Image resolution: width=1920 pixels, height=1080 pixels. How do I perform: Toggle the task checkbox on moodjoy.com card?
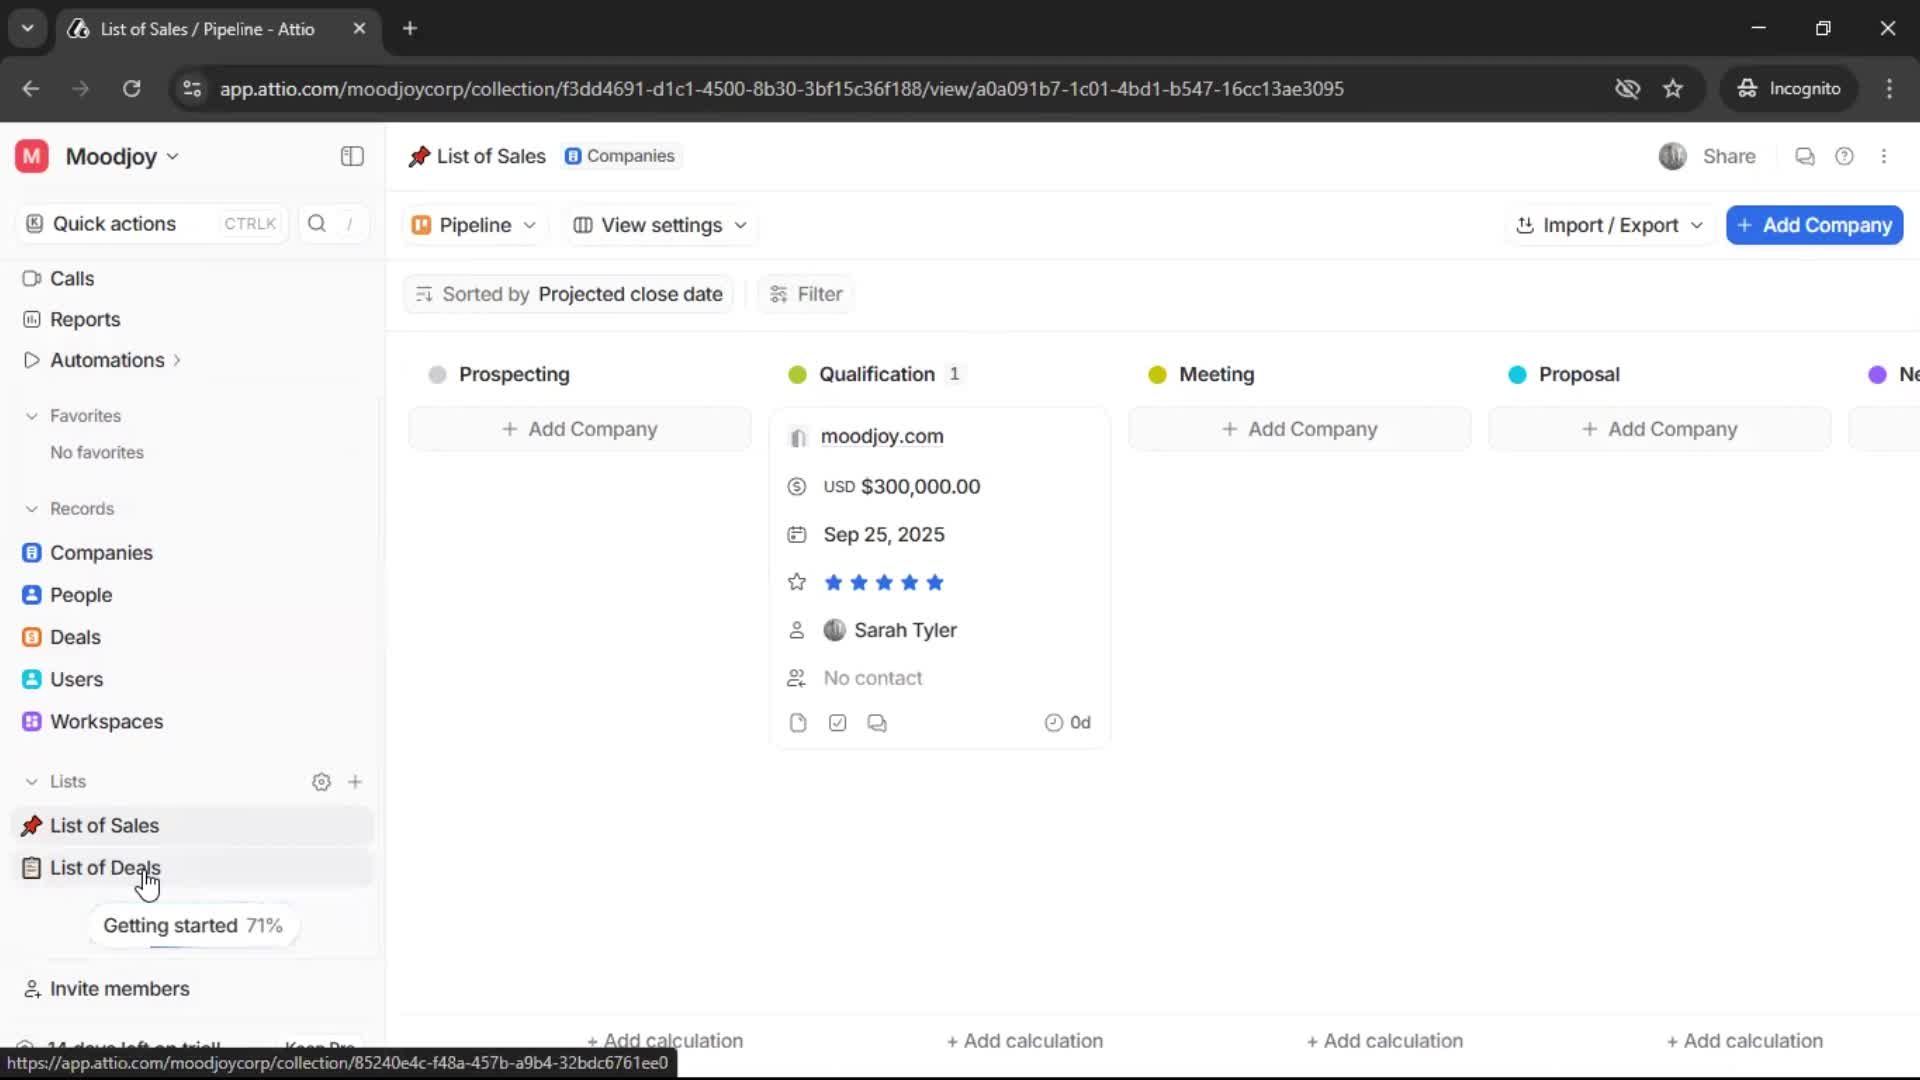(837, 722)
